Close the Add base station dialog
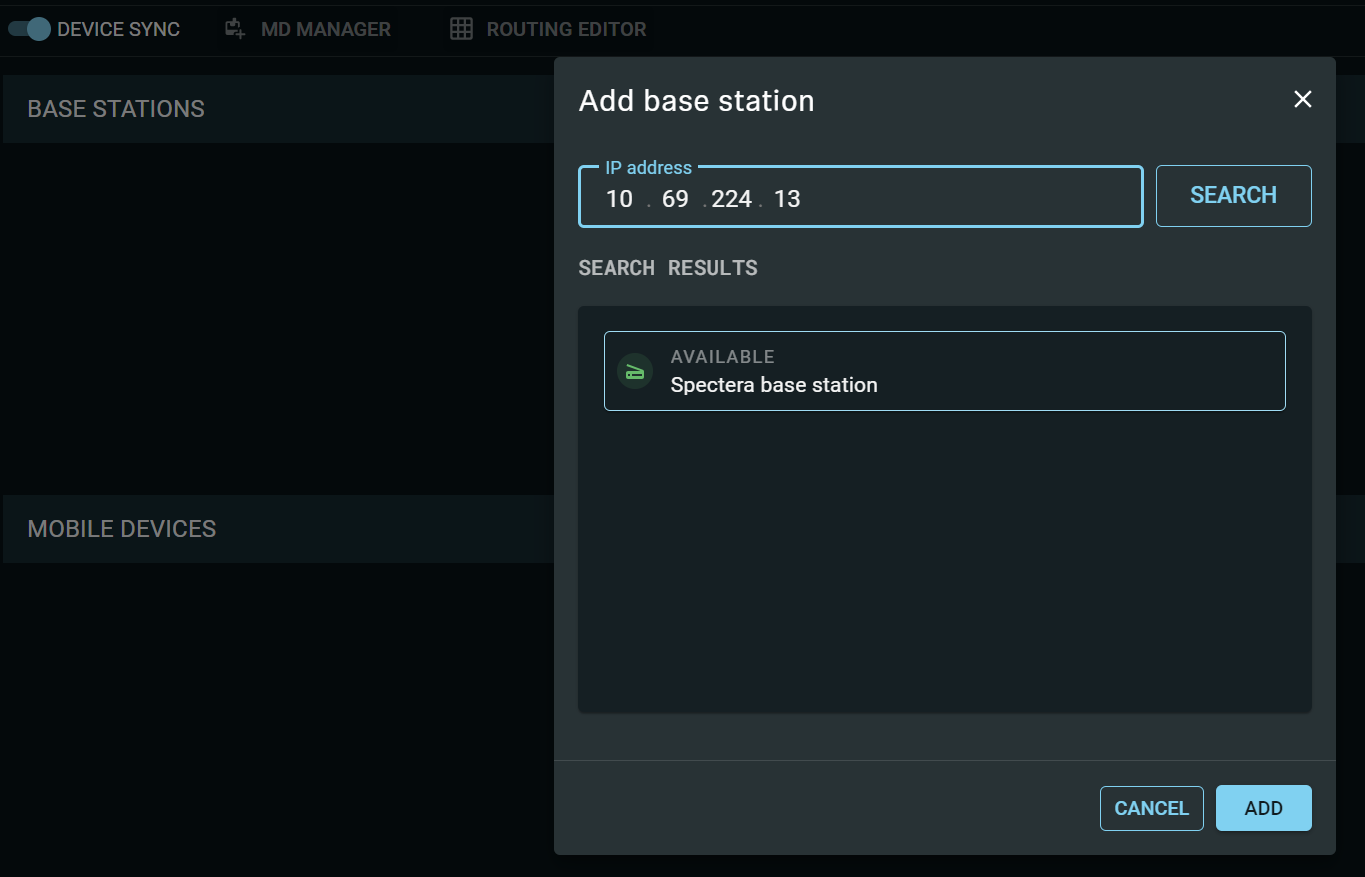This screenshot has width=1365, height=877. pyautogui.click(x=1302, y=99)
